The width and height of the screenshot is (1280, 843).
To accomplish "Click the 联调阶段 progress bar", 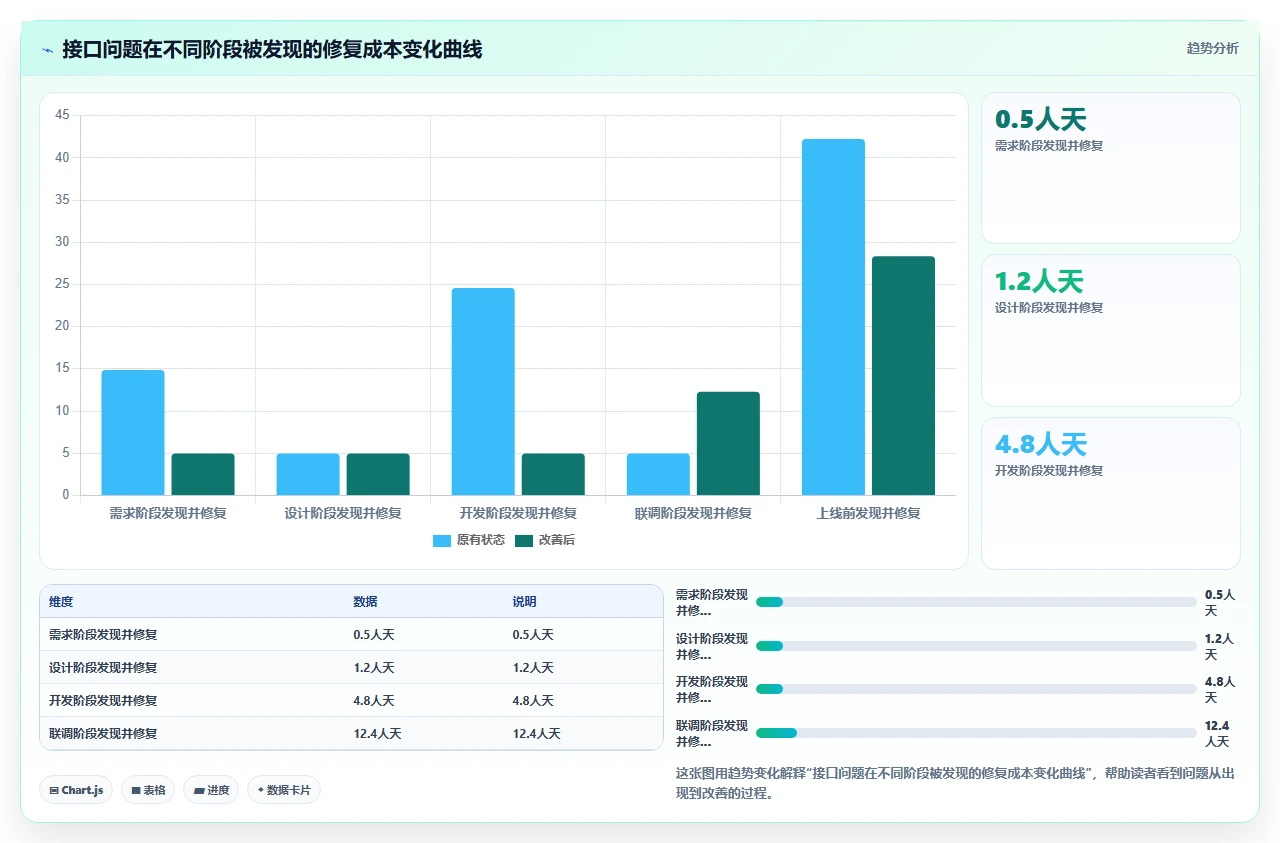I will (976, 733).
